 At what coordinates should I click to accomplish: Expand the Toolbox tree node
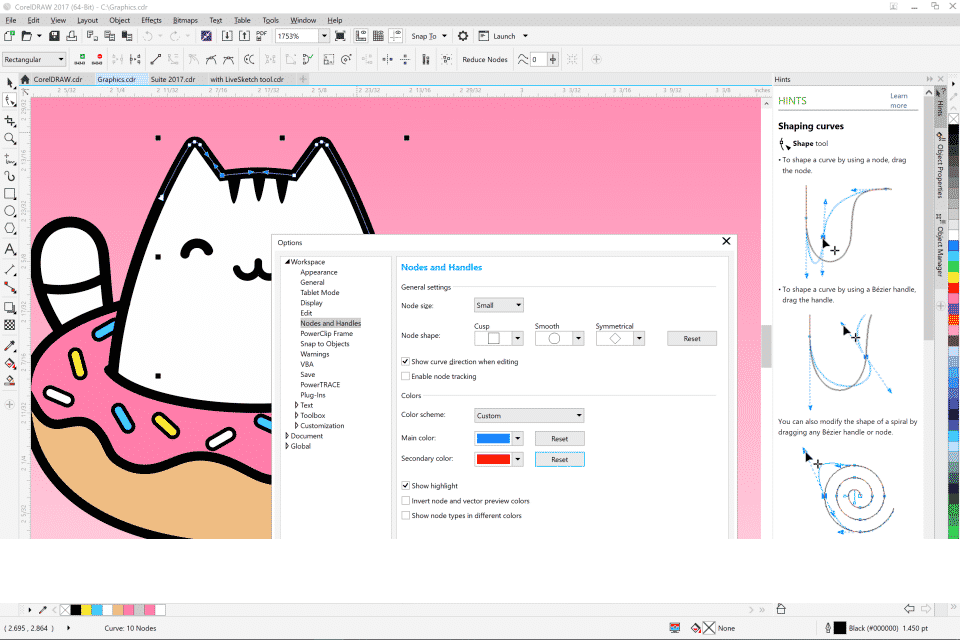click(296, 415)
